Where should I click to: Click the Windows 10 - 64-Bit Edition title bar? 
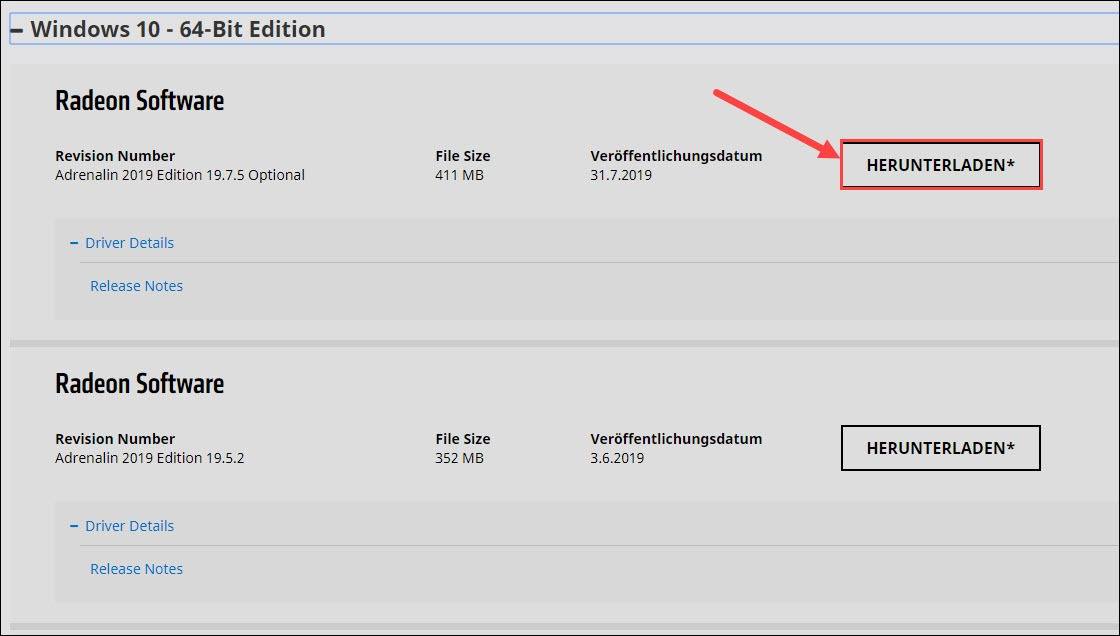click(x=179, y=28)
